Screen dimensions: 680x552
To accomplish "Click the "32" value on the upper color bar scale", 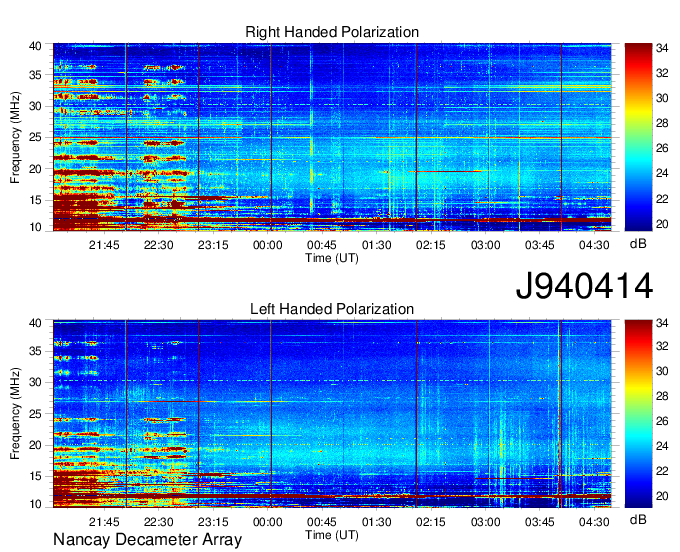I will pos(662,73).
